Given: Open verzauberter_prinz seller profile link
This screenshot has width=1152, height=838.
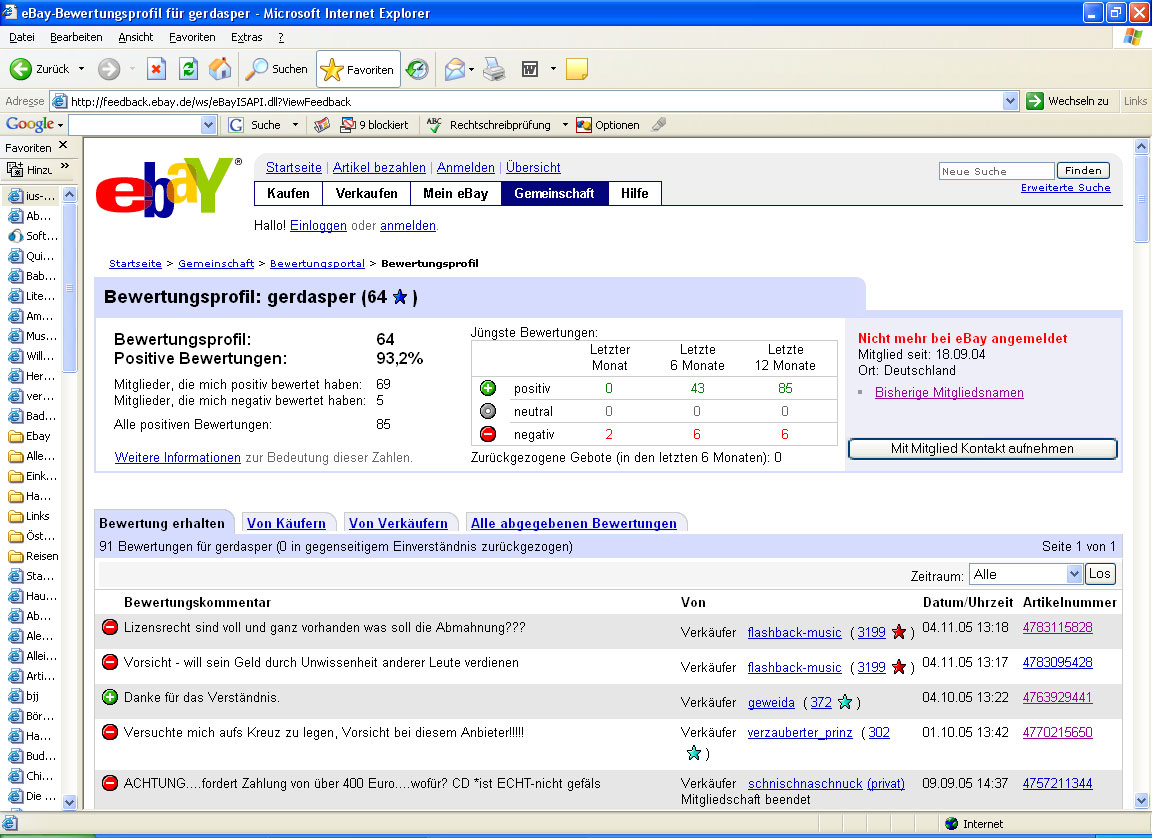Looking at the screenshot, I should coord(800,733).
